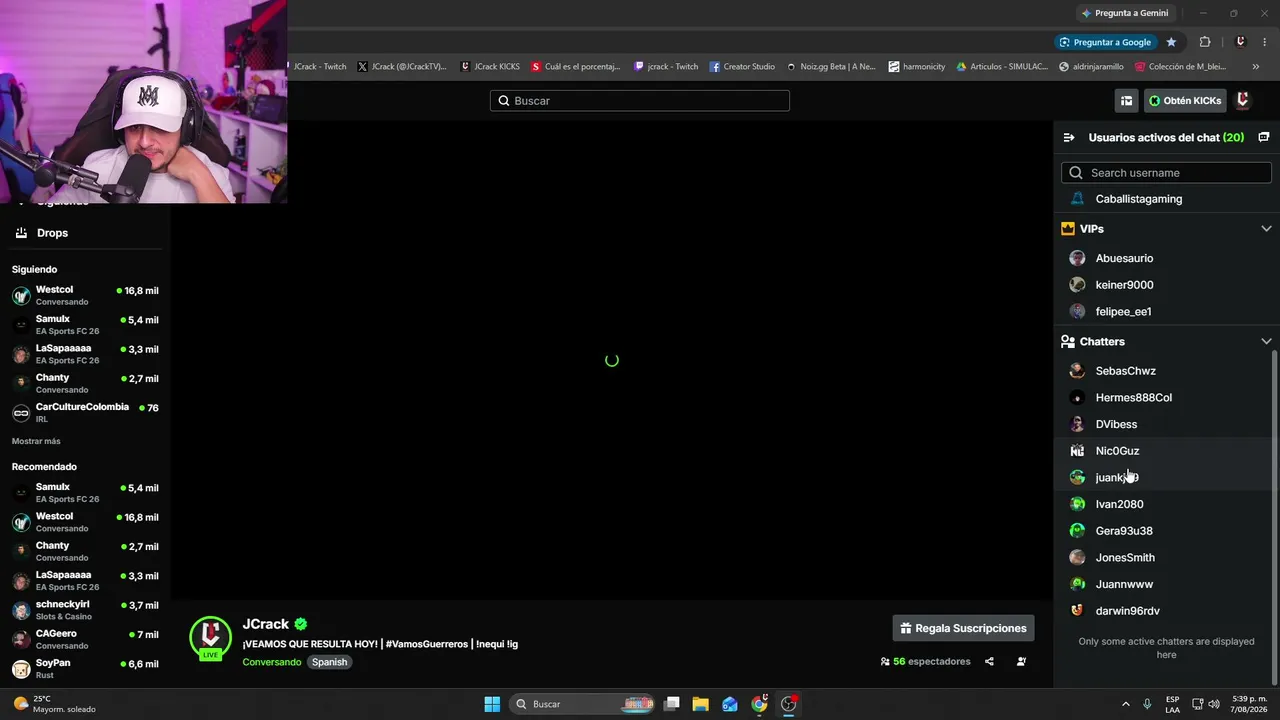Open SoyPan's channel under Recomendado

tap(85, 668)
